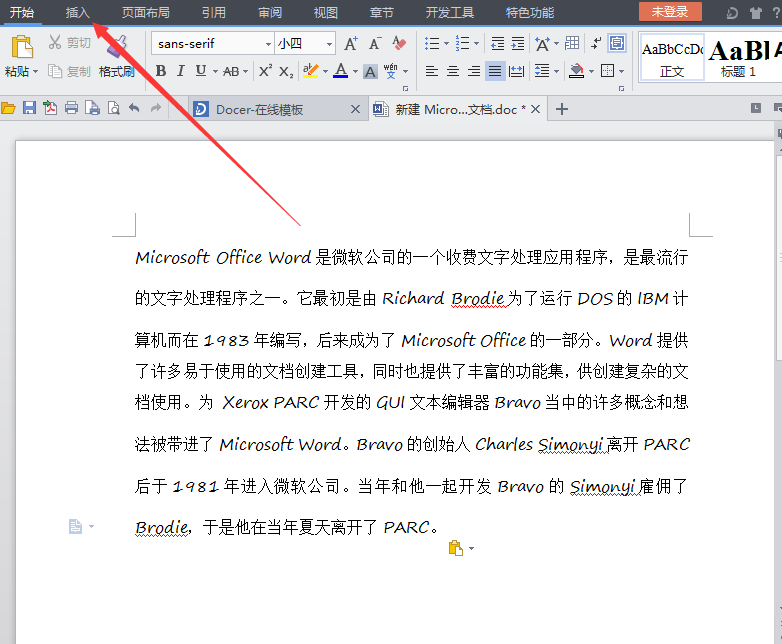The image size is (782, 644).
Task: Click the line spacing icon
Action: pos(542,71)
